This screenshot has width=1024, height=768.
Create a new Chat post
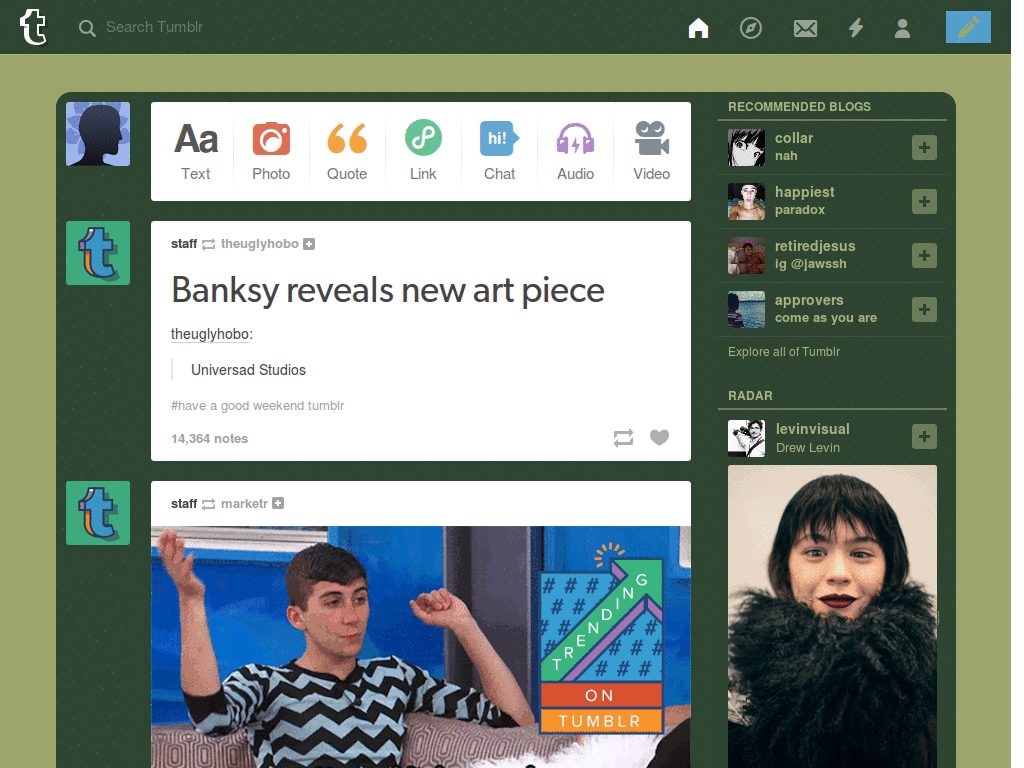coord(500,152)
